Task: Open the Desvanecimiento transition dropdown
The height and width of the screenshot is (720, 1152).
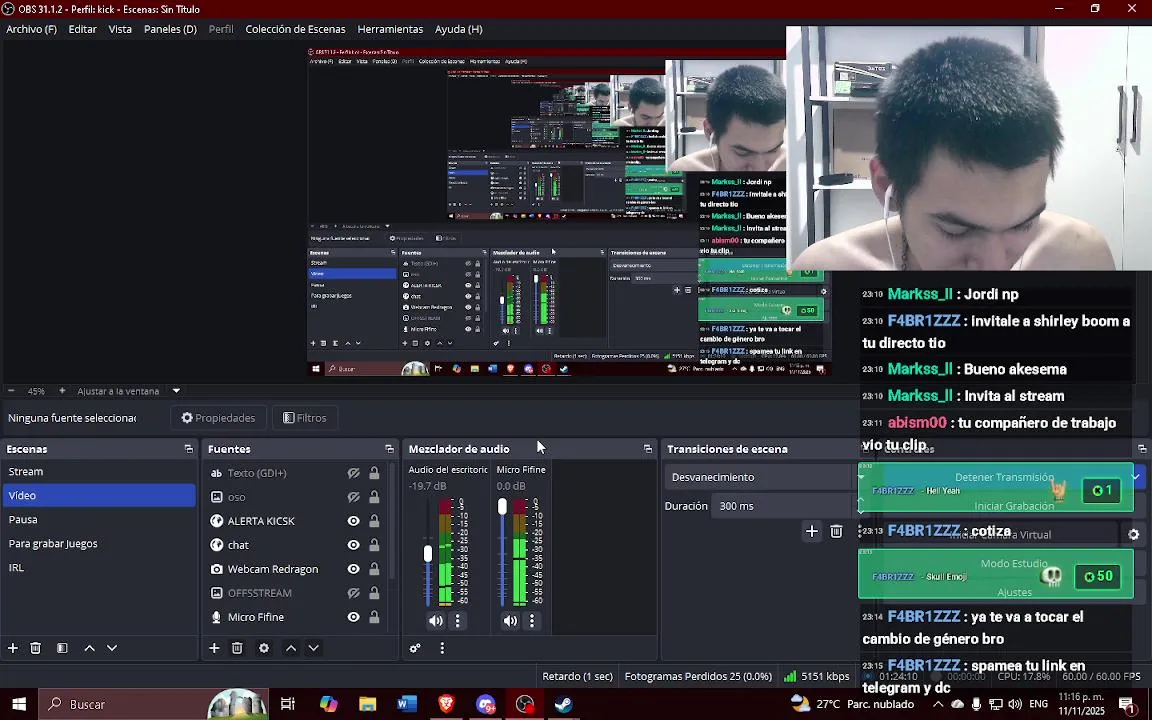Action: coord(760,477)
